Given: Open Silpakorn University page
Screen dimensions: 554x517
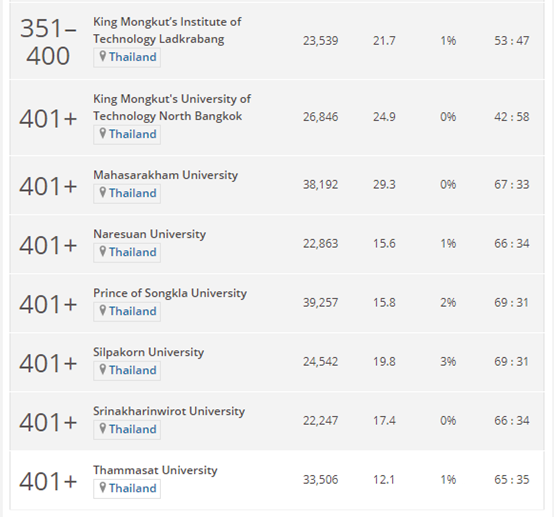Looking at the screenshot, I should 148,352.
